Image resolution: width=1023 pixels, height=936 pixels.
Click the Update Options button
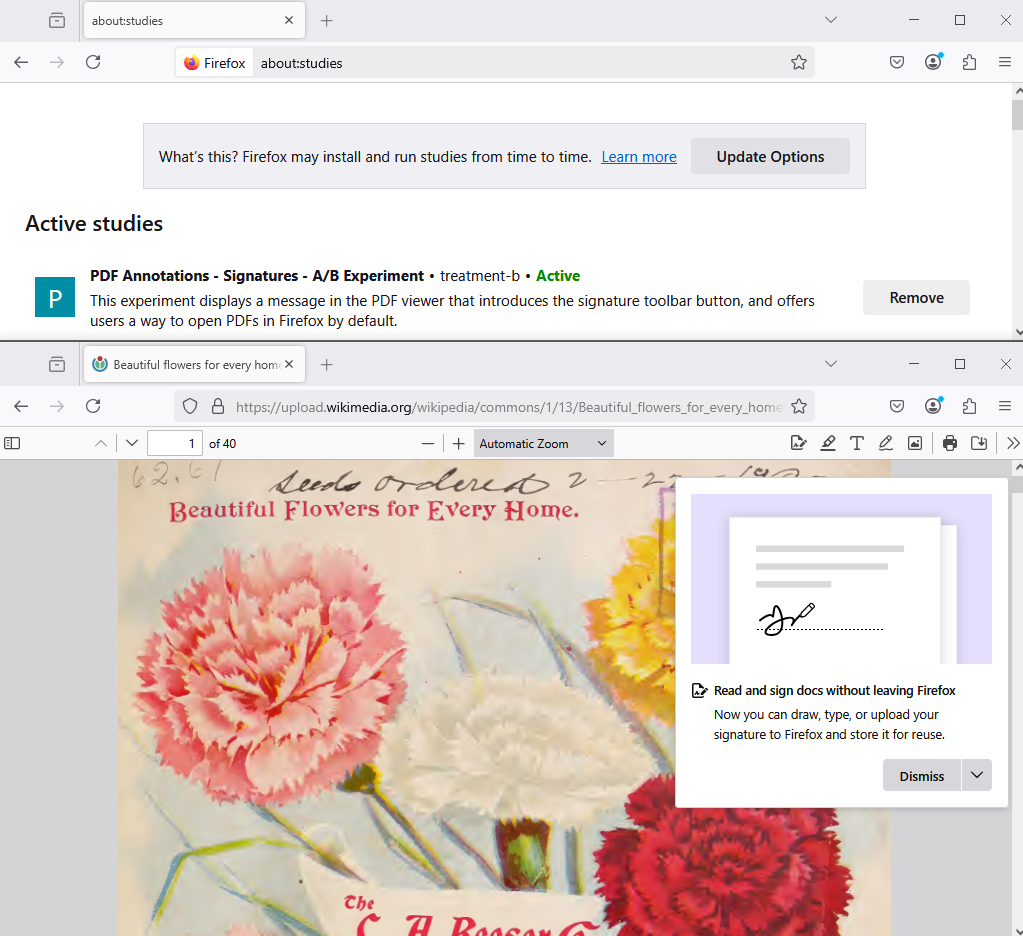click(770, 157)
